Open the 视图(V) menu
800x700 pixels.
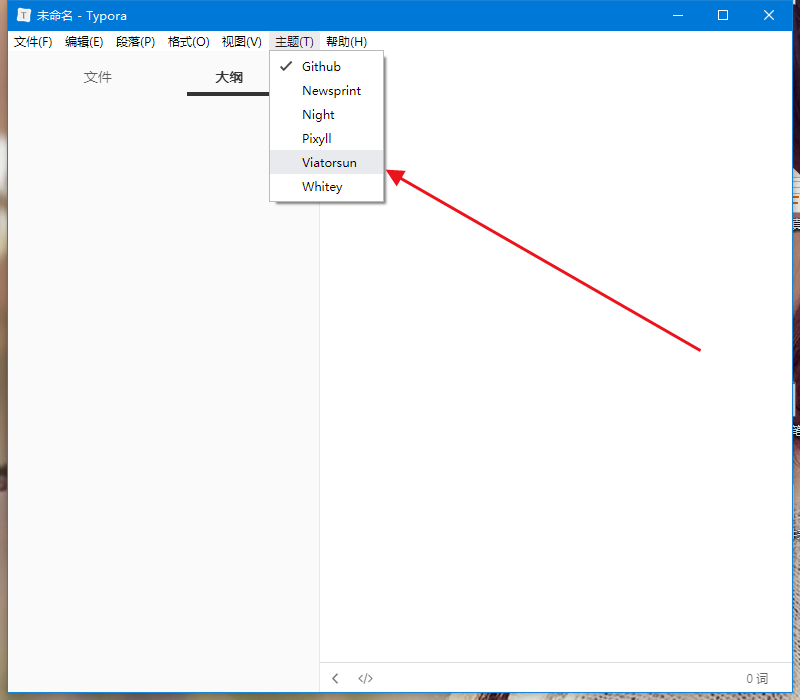pyautogui.click(x=241, y=42)
